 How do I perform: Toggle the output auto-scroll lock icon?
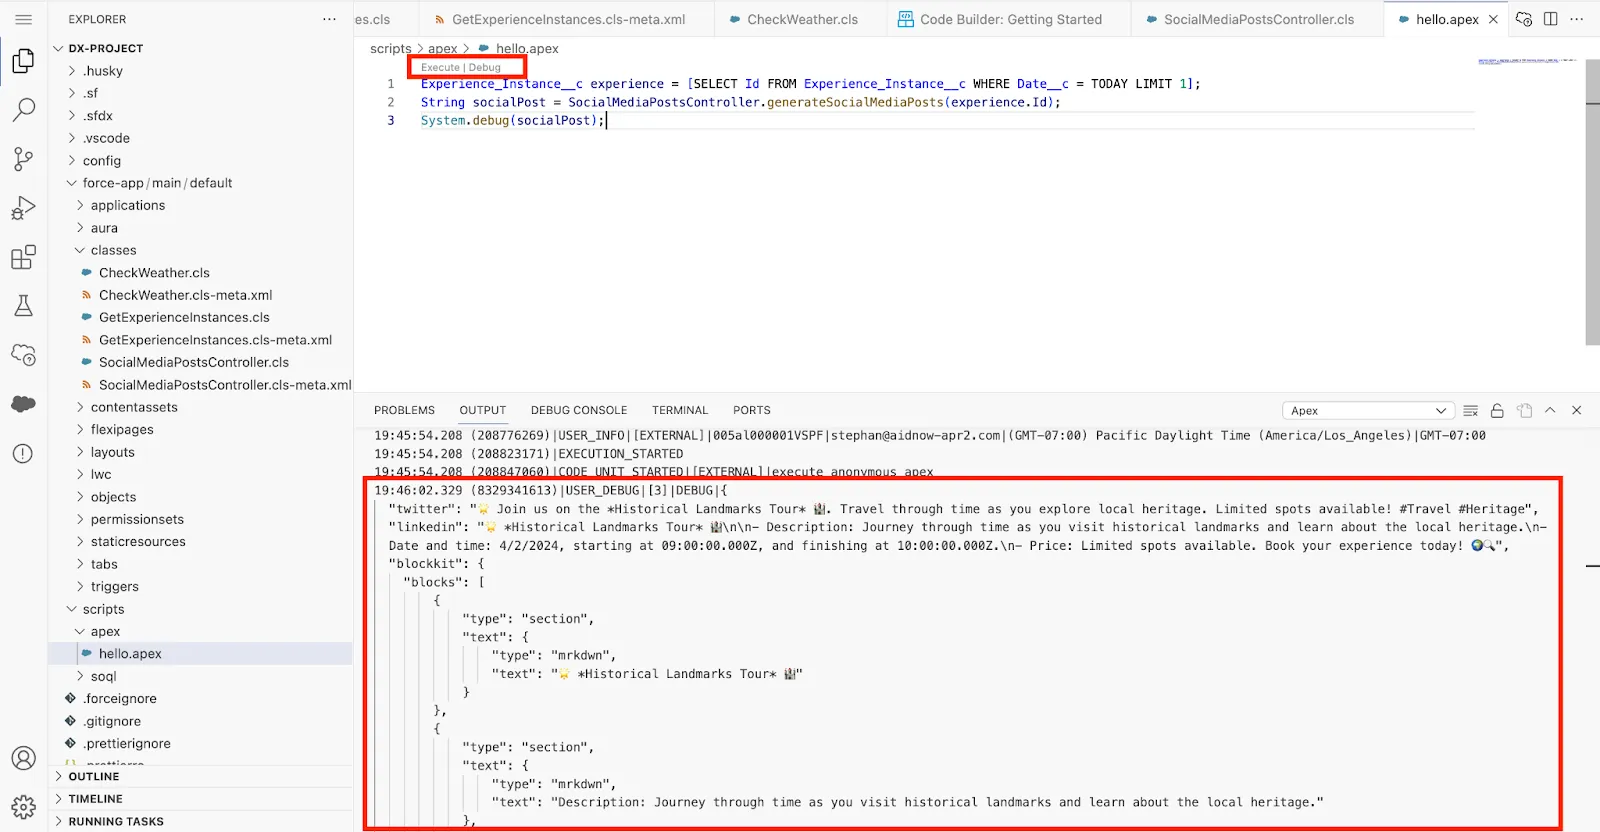[1497, 411]
